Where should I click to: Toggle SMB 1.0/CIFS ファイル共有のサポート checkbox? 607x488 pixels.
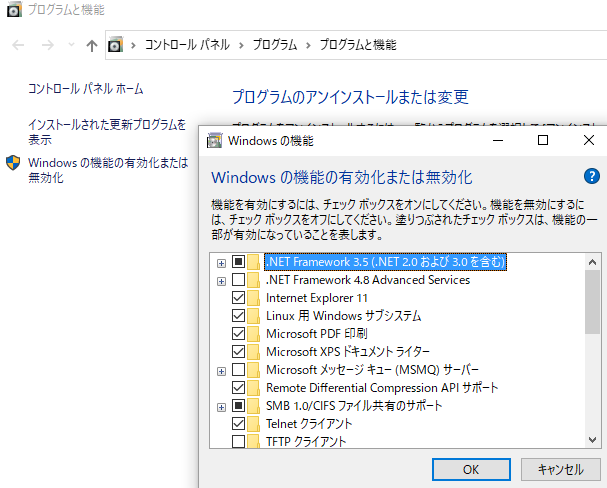[x=238, y=406]
